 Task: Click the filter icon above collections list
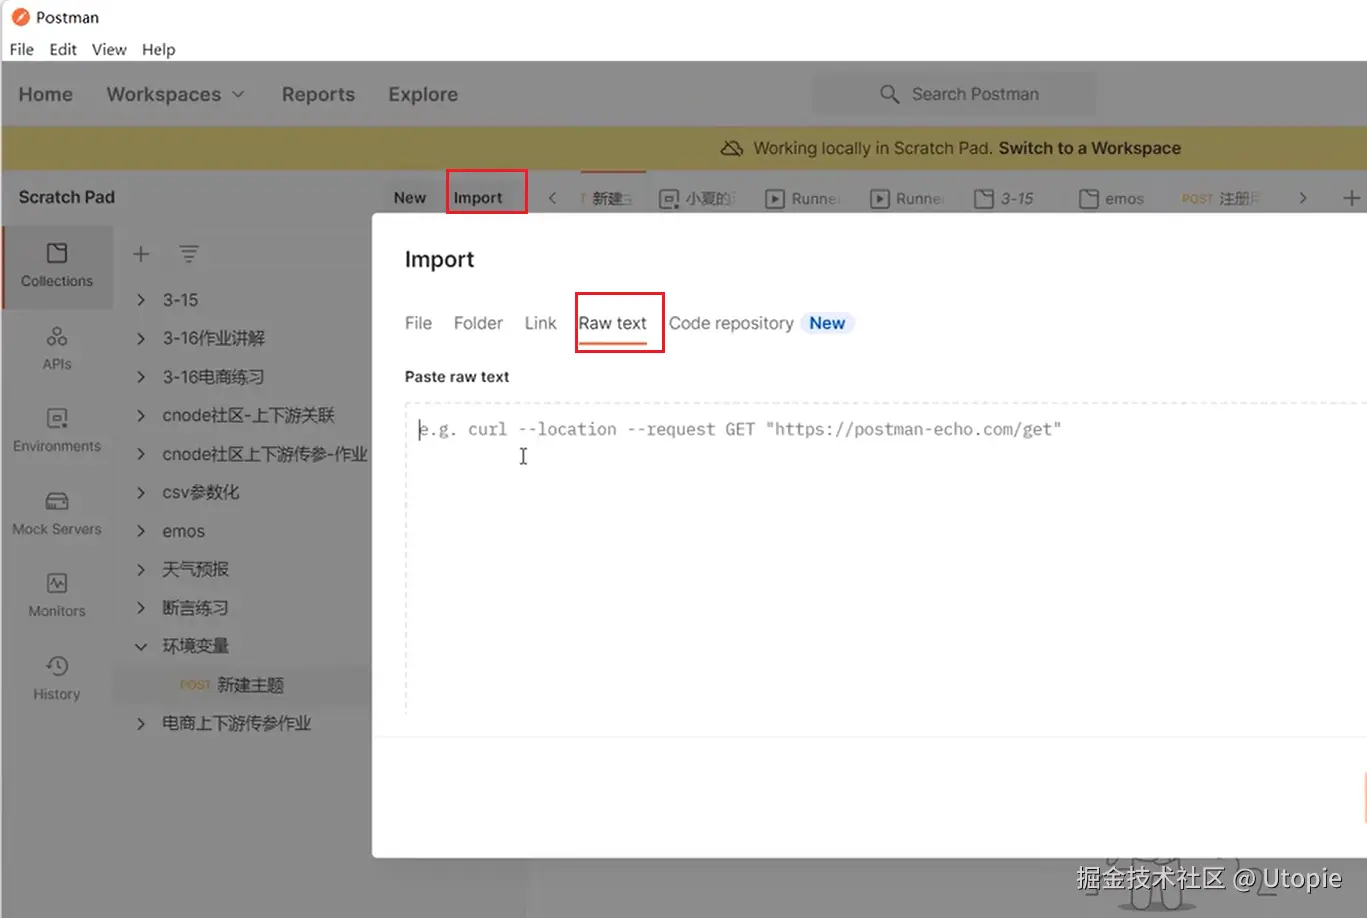point(189,254)
